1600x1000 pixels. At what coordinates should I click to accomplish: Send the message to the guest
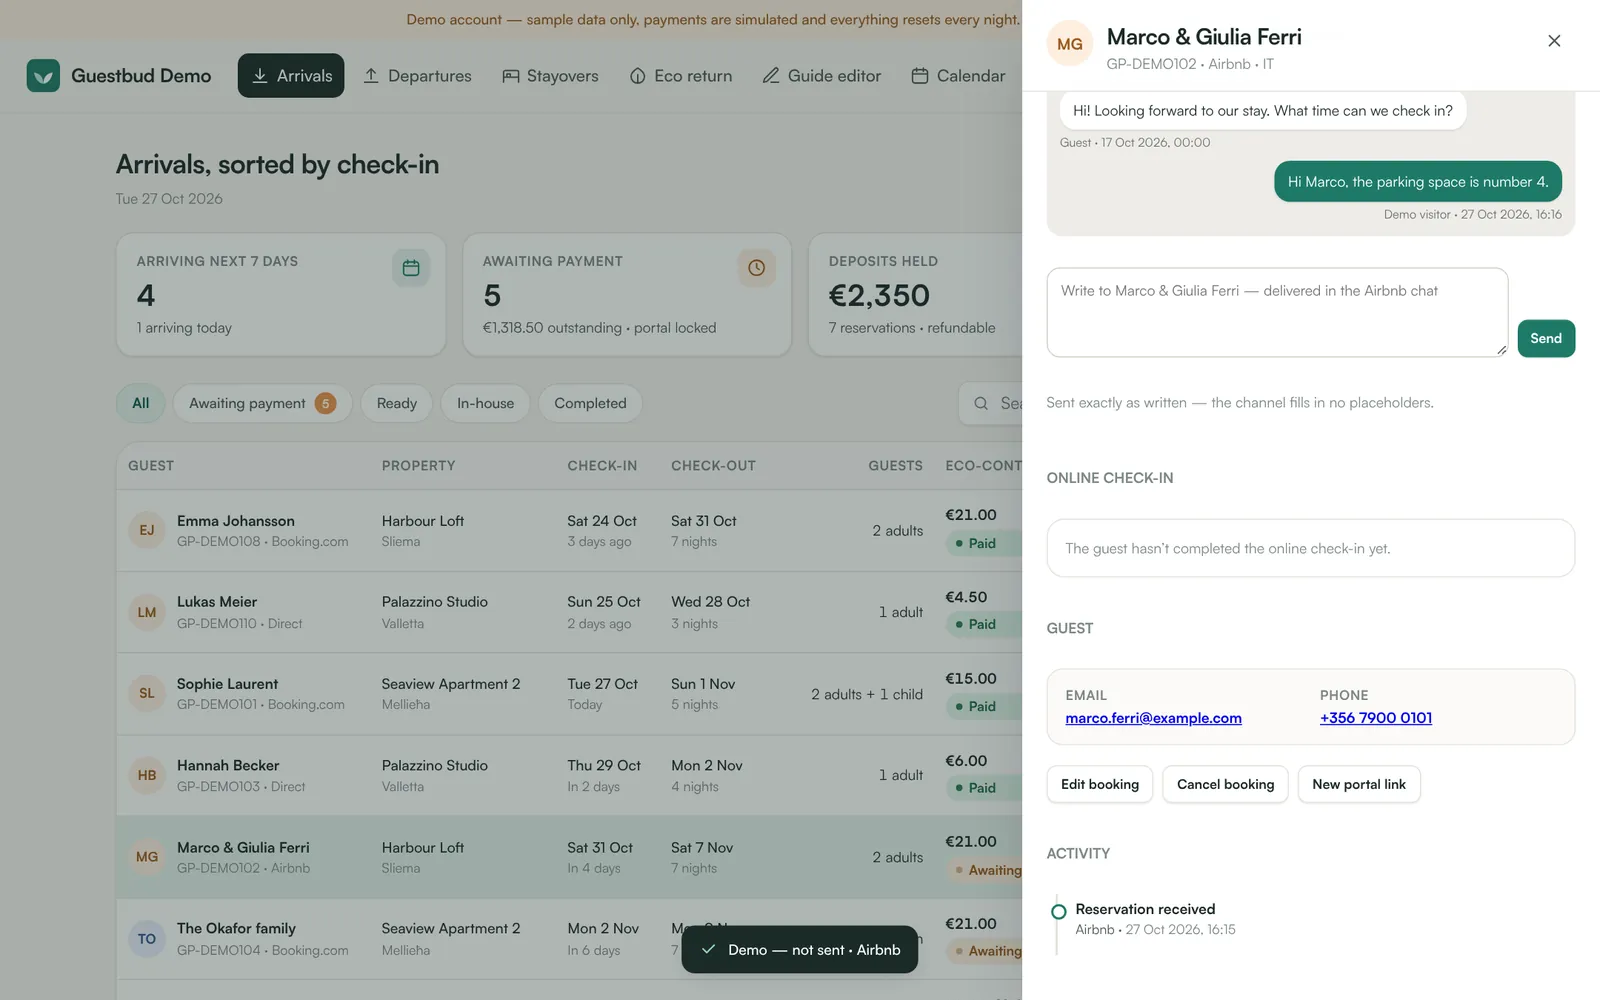(x=1546, y=338)
